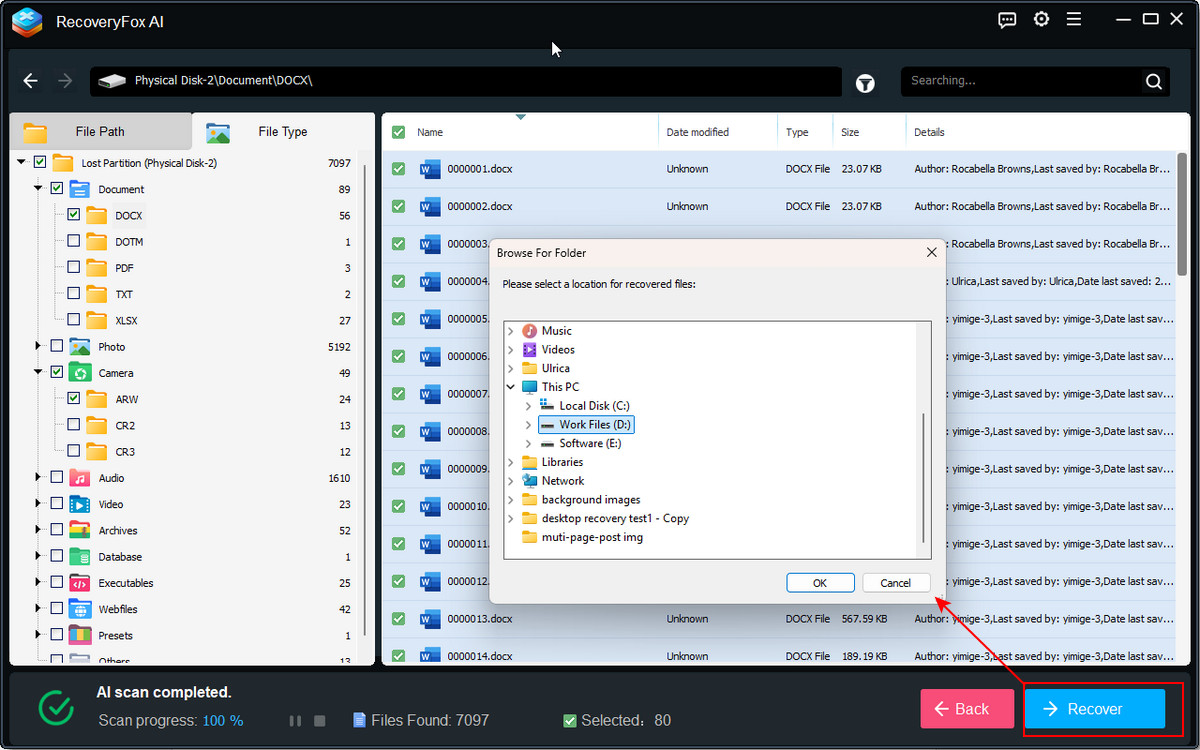Click the Video category icon
This screenshot has width=1200, height=750.
(x=80, y=504)
